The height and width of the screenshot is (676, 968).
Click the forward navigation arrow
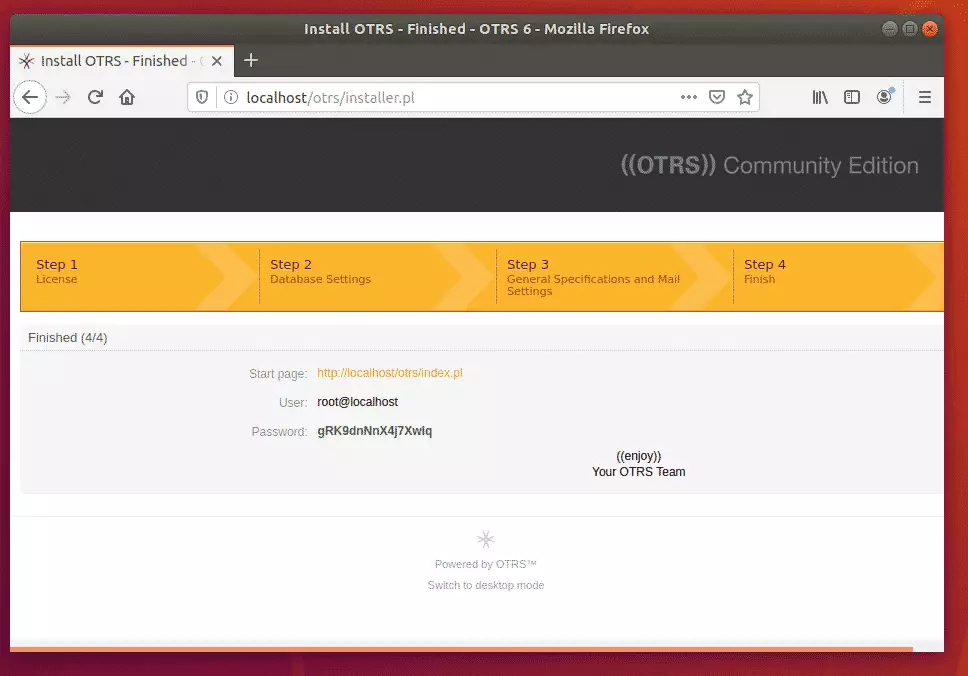click(x=63, y=97)
